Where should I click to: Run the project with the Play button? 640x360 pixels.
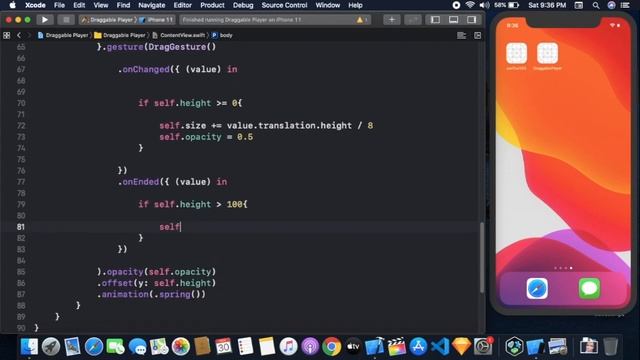(45, 20)
